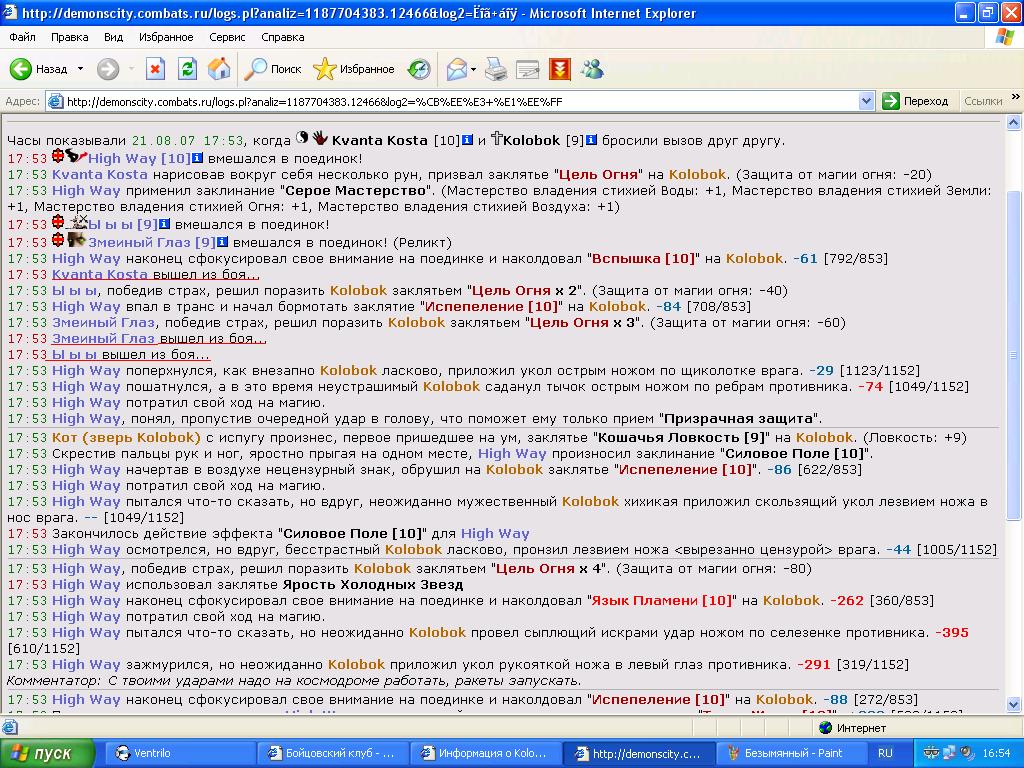The width and height of the screenshot is (1024, 768).
Task: Open the Сервис menu
Action: 227,37
